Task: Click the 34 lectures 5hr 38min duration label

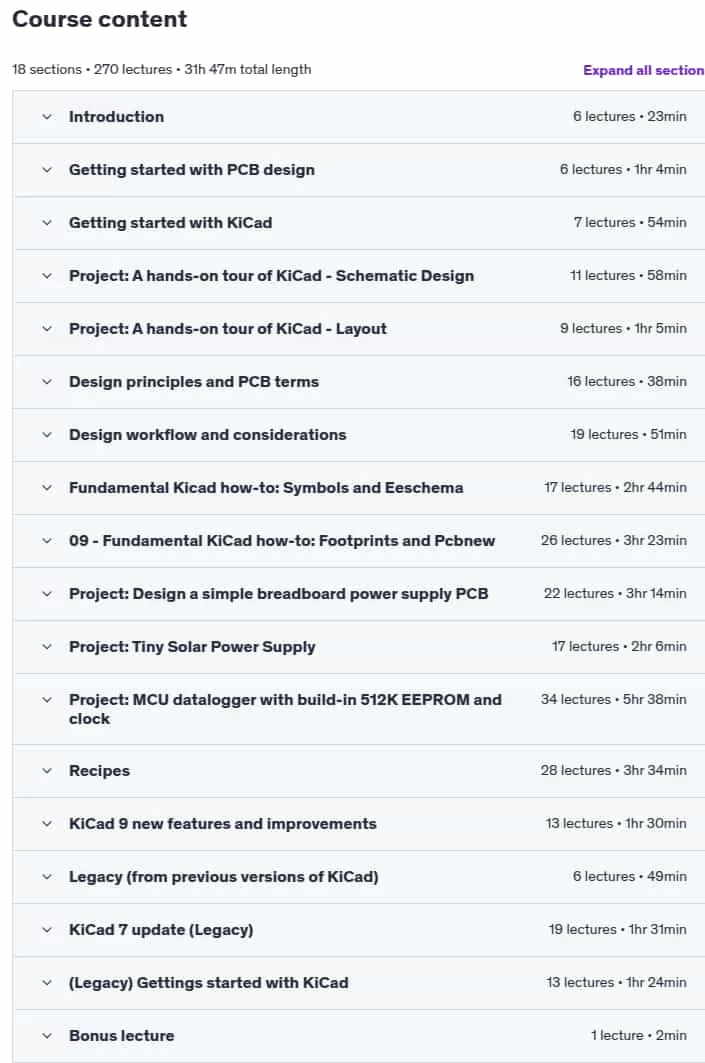Action: pyautogui.click(x=613, y=699)
